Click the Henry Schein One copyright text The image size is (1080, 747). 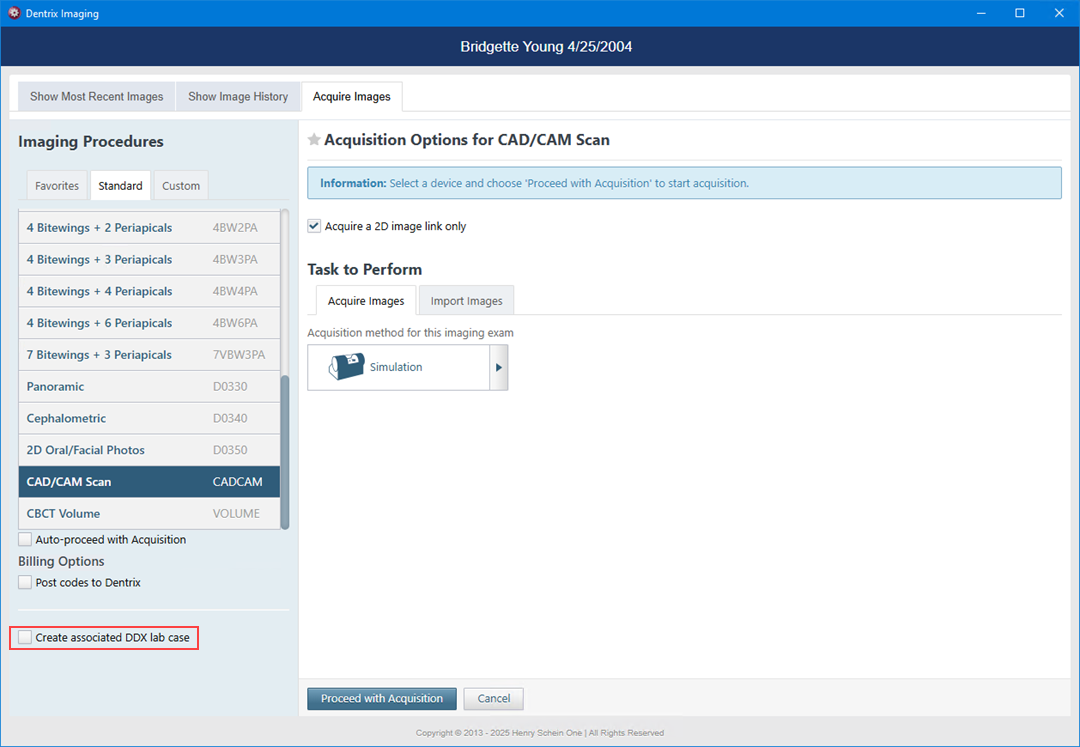(x=540, y=733)
